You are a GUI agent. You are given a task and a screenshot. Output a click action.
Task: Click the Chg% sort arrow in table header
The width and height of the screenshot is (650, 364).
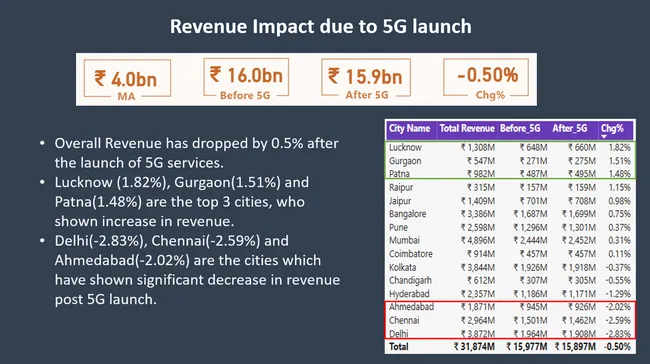pyautogui.click(x=604, y=136)
